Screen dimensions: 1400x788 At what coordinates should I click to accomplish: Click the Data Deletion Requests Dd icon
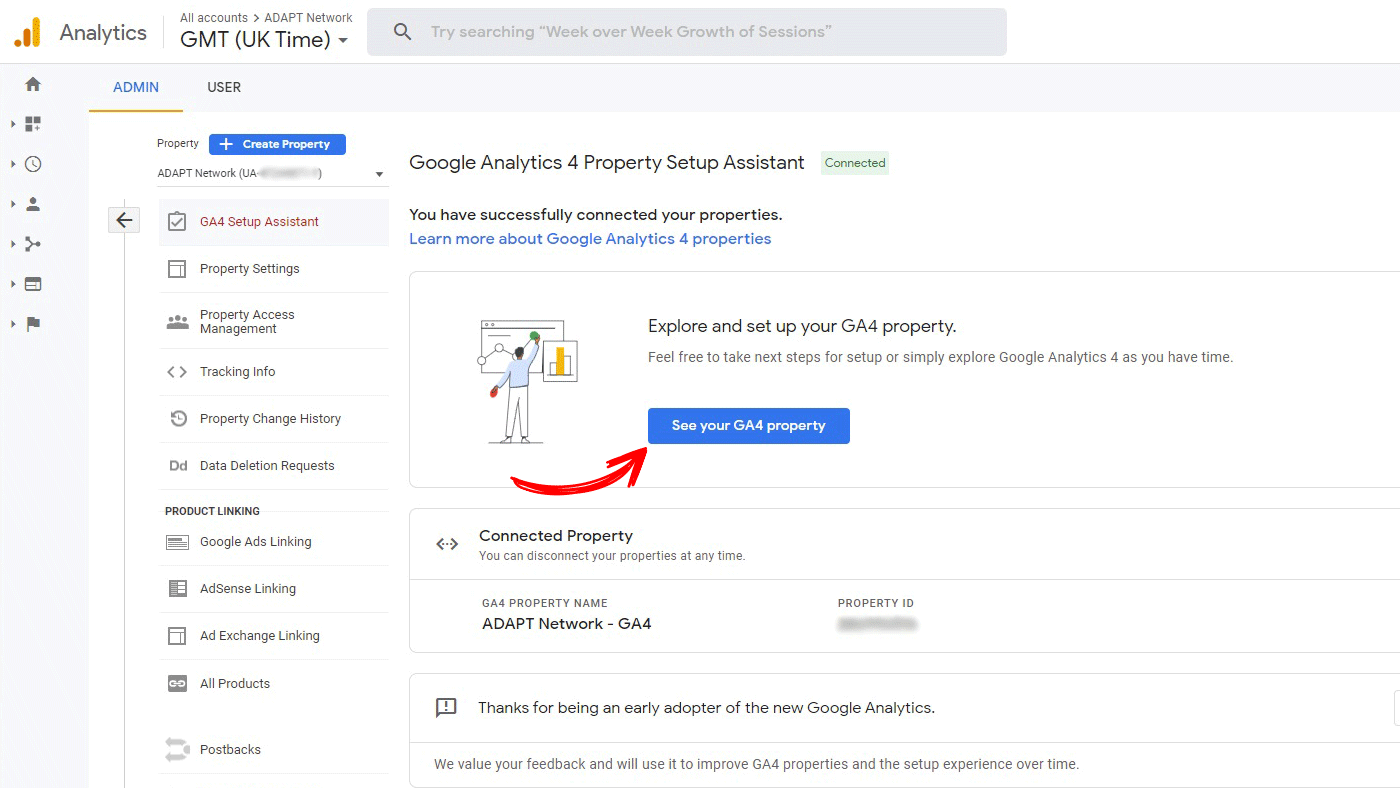pos(178,466)
